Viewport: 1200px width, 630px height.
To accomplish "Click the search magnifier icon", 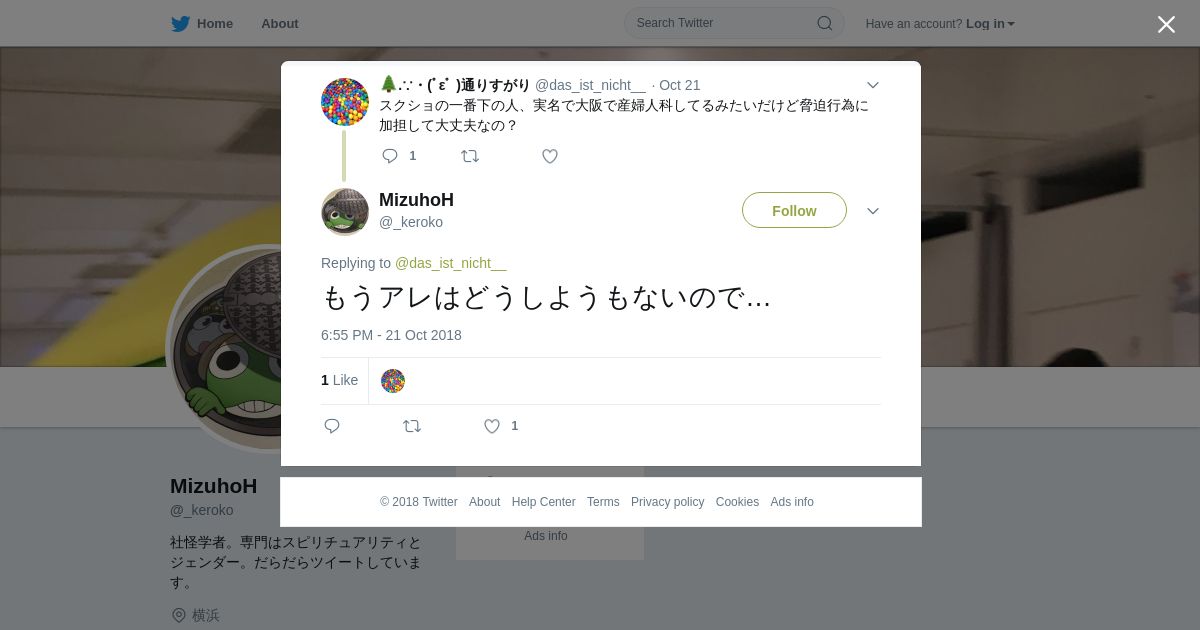I will point(825,23).
